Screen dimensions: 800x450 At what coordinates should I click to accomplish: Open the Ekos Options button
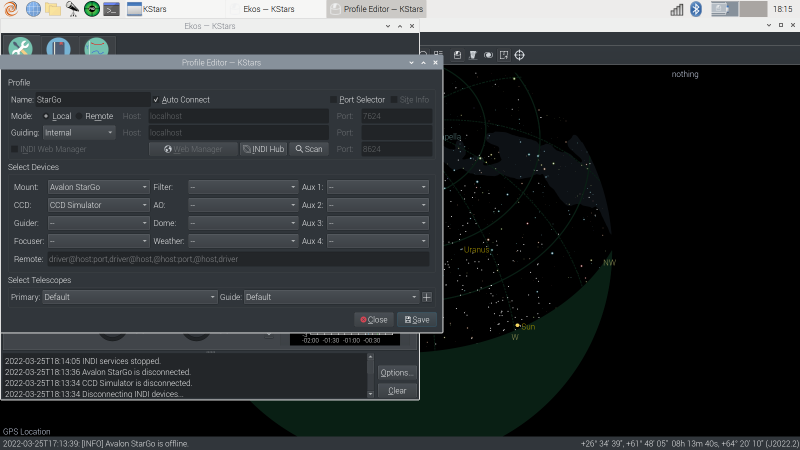click(x=397, y=373)
